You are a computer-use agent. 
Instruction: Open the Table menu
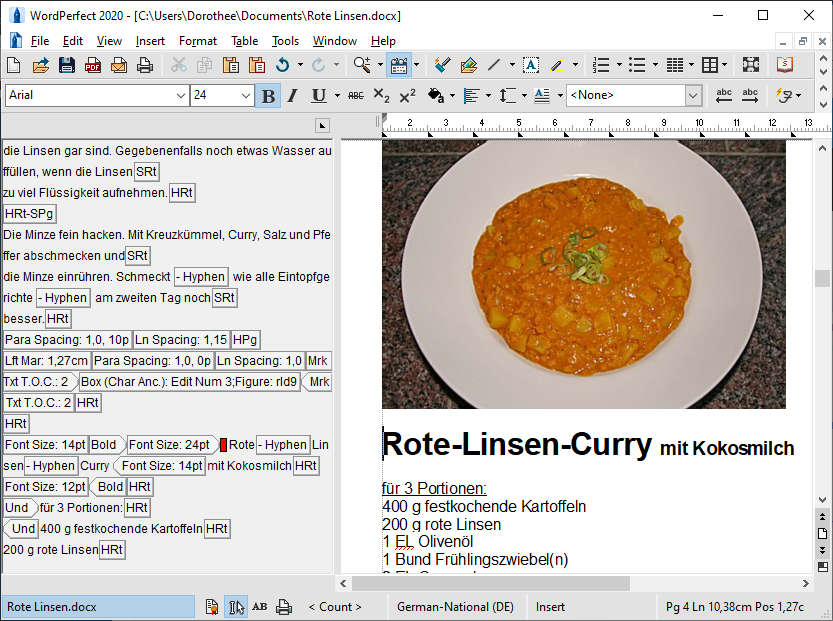[244, 41]
